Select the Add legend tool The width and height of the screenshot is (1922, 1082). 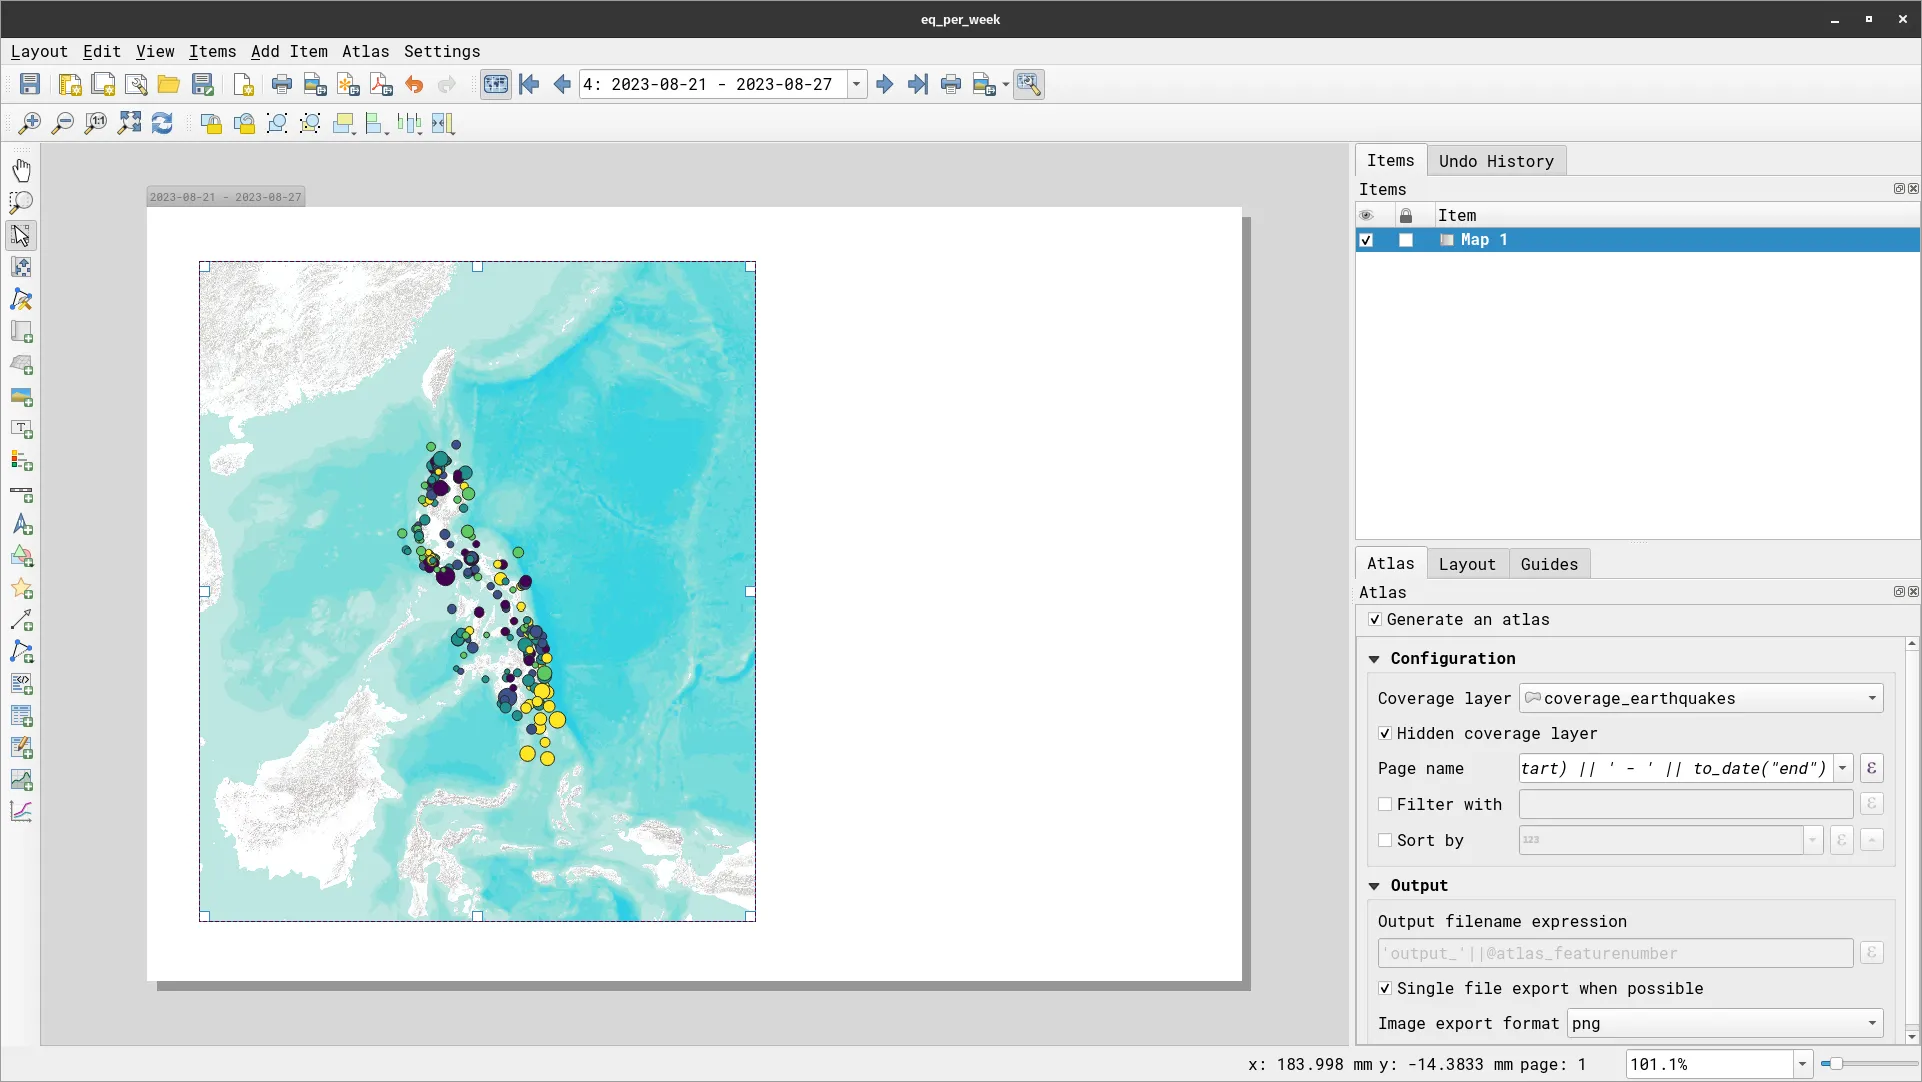pyautogui.click(x=22, y=461)
